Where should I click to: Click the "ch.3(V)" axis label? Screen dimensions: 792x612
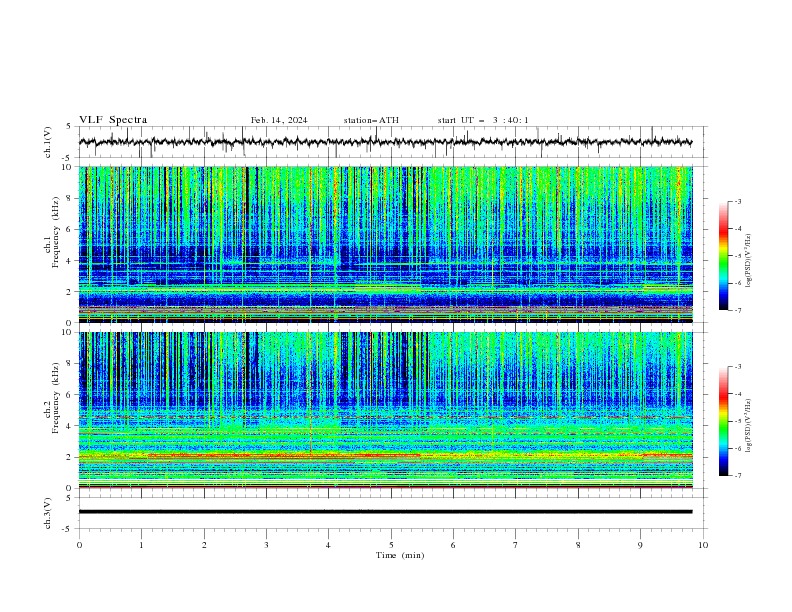(48, 513)
